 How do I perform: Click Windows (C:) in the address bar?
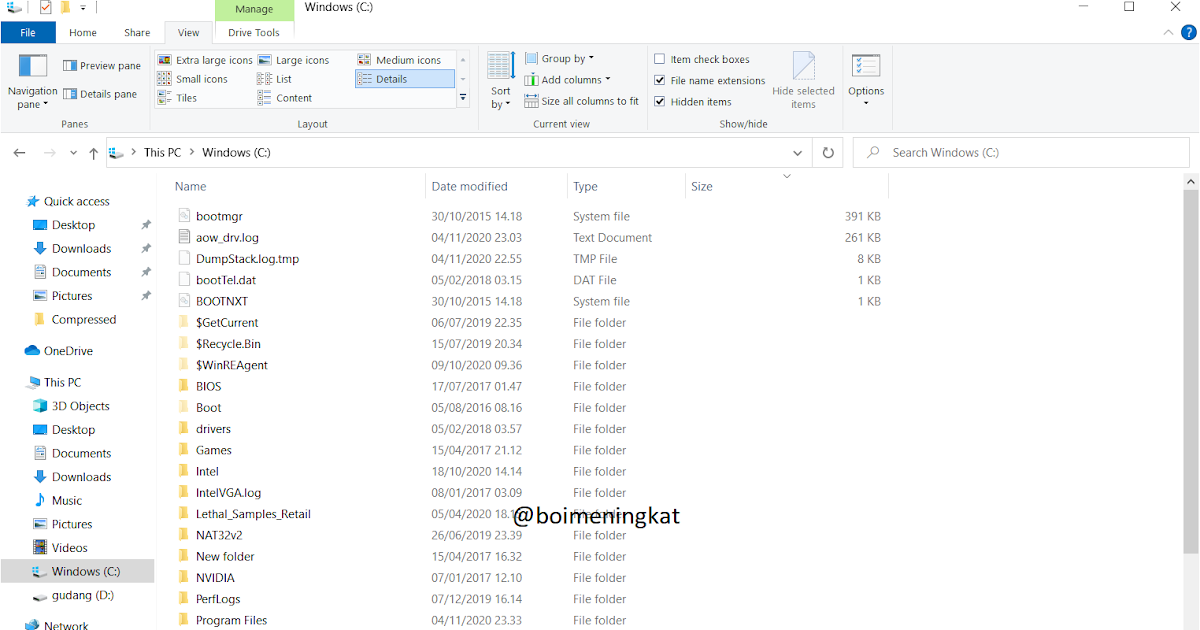(236, 153)
